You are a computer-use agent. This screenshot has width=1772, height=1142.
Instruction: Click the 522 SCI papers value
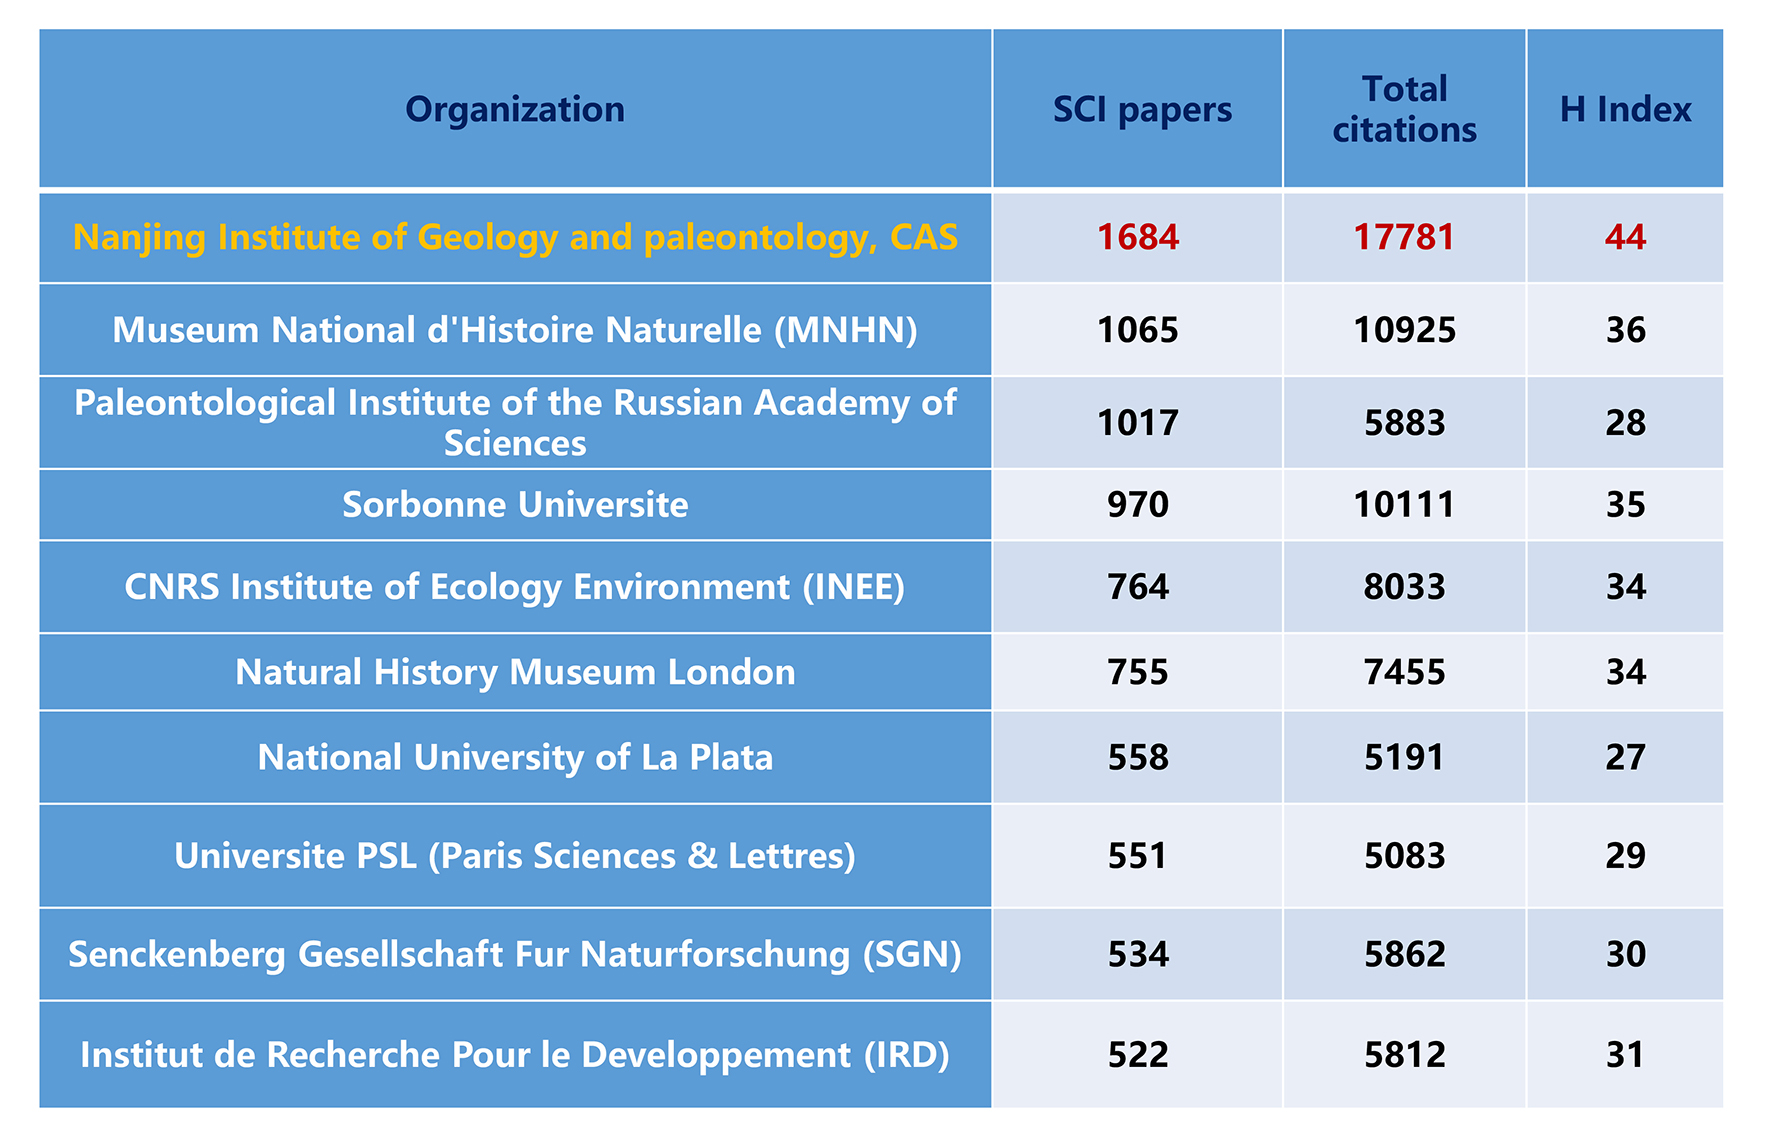tap(1138, 1055)
